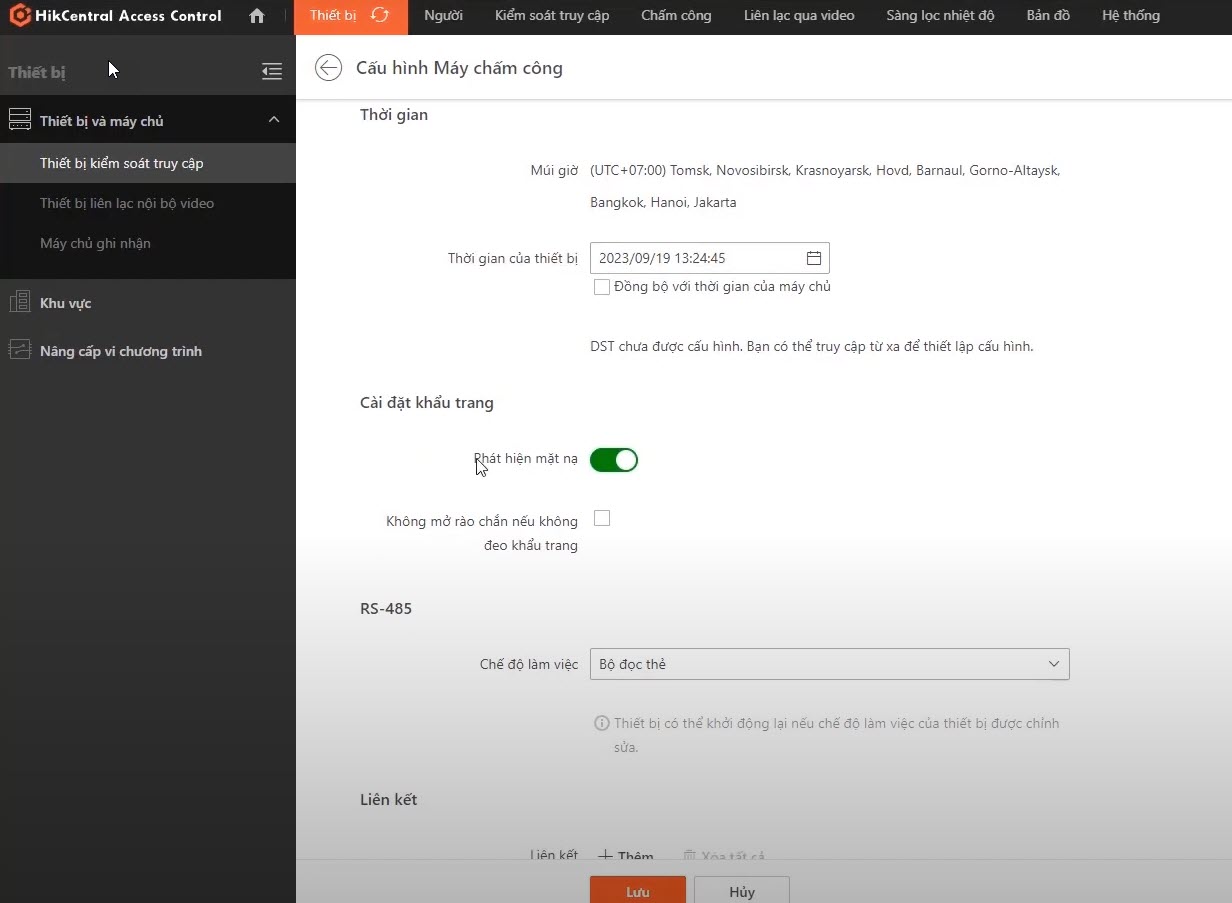Click the calendar icon in device time field
Image resolution: width=1232 pixels, height=903 pixels.
pyautogui.click(x=814, y=258)
